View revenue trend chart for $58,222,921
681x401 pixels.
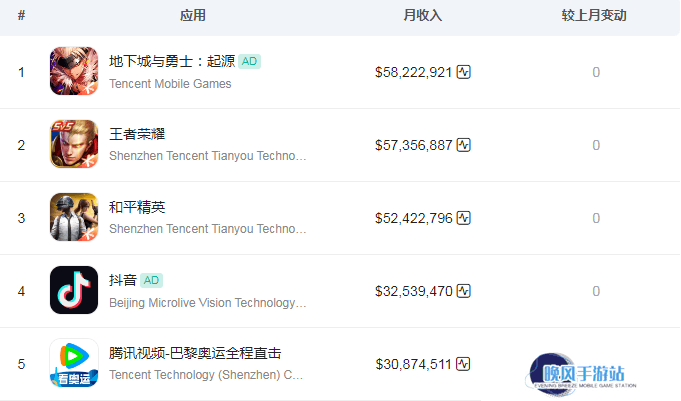463,72
